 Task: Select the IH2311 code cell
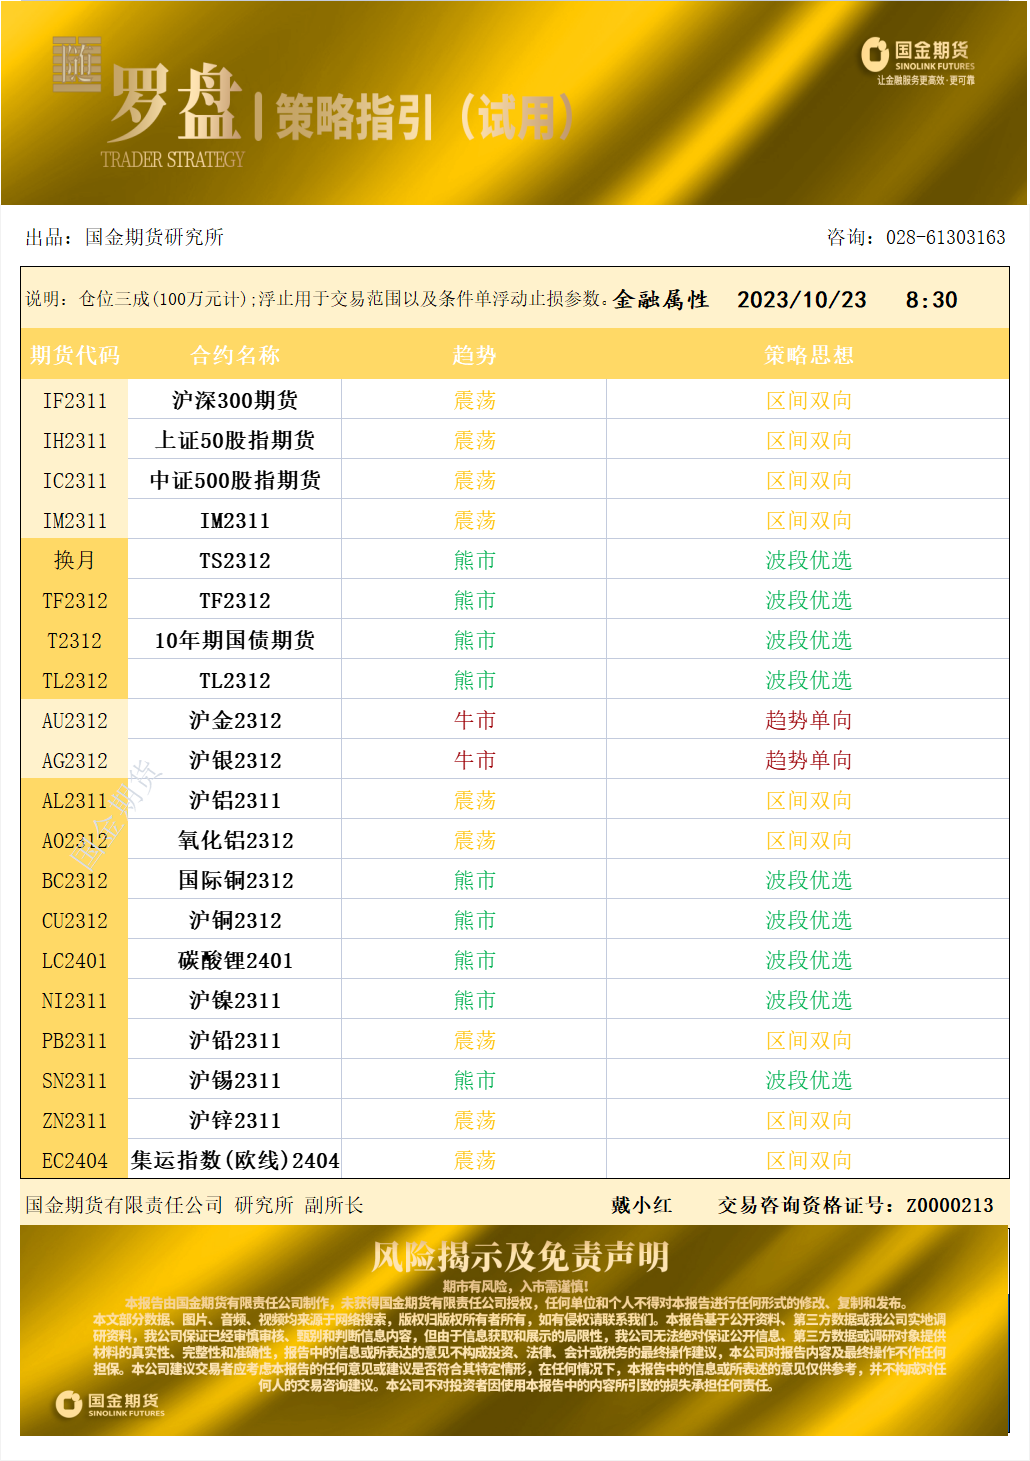click(x=75, y=440)
